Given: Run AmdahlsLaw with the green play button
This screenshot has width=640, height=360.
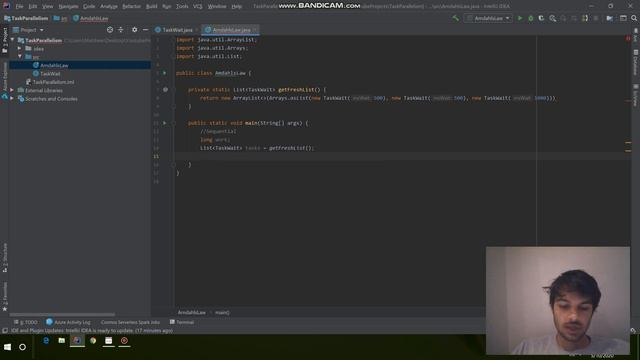Looking at the screenshot, I should [520, 18].
